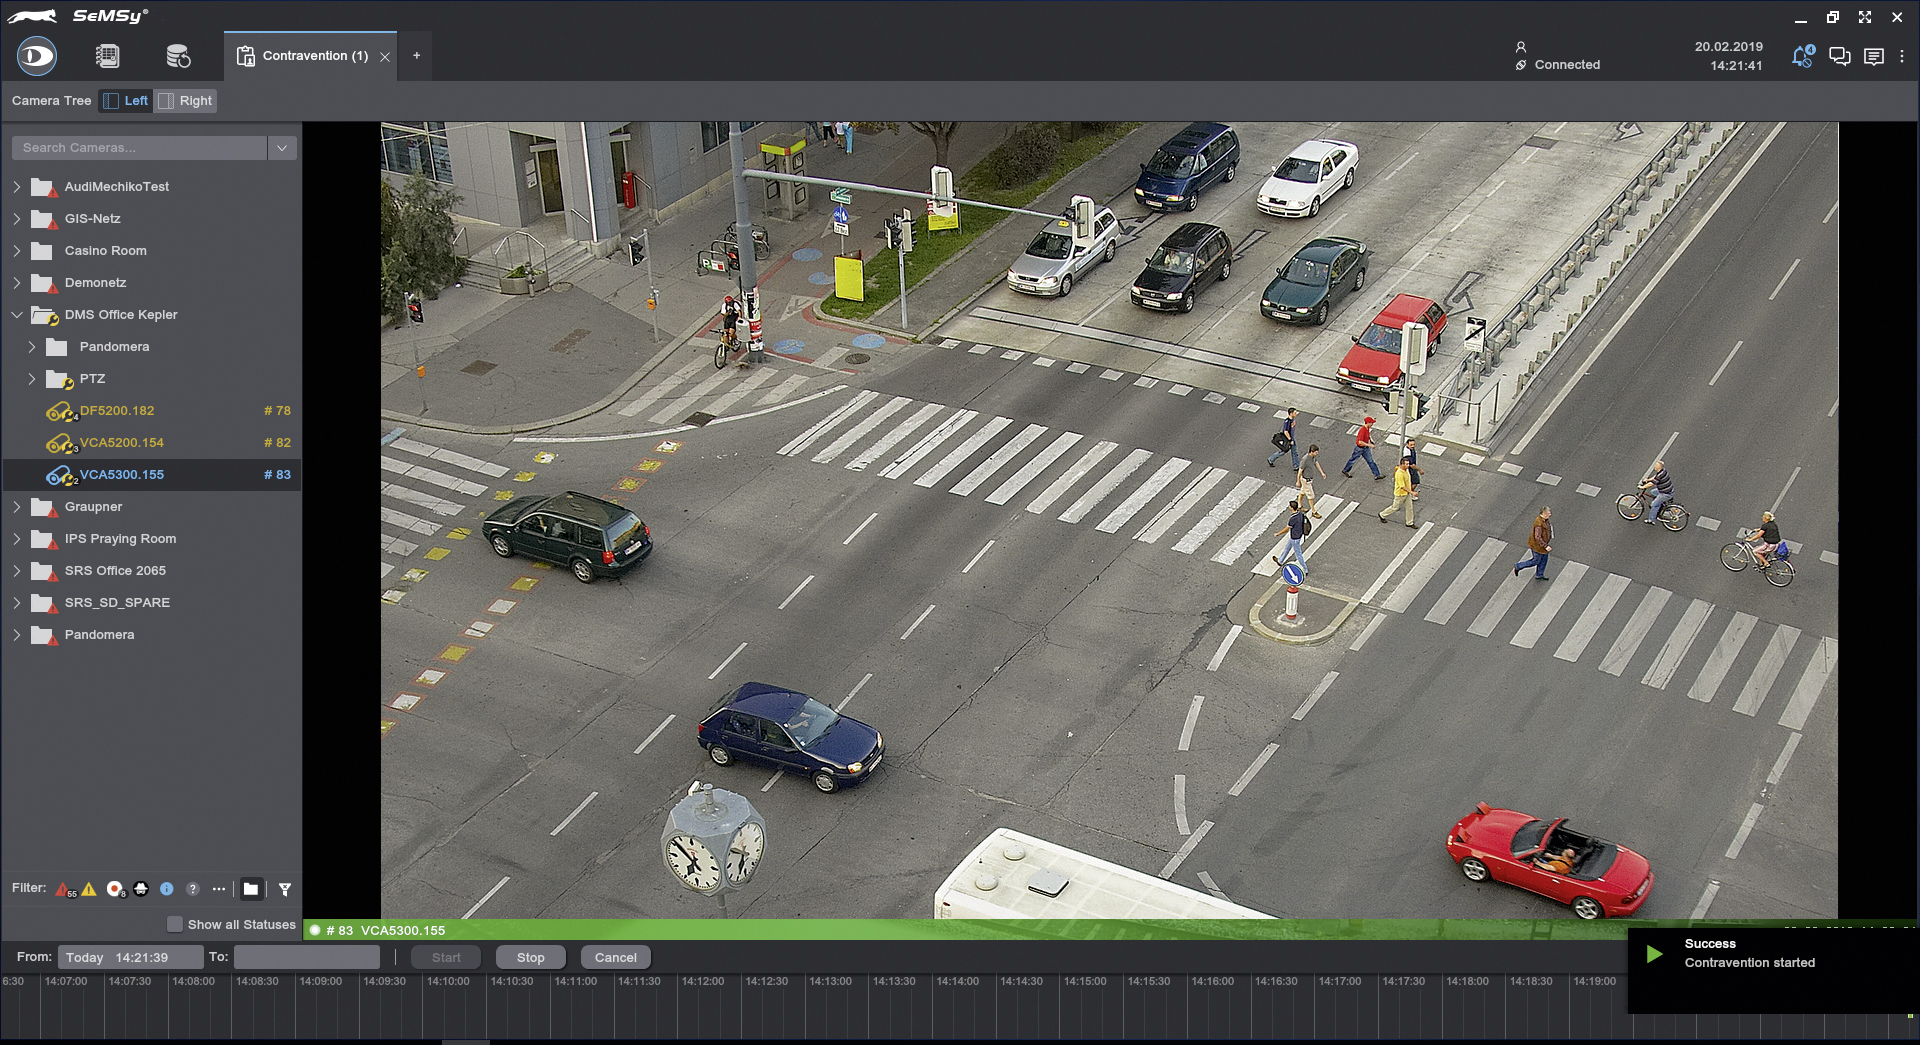Image resolution: width=1920 pixels, height=1045 pixels.
Task: Open the Search Cameras dropdown arrow
Action: coord(282,148)
